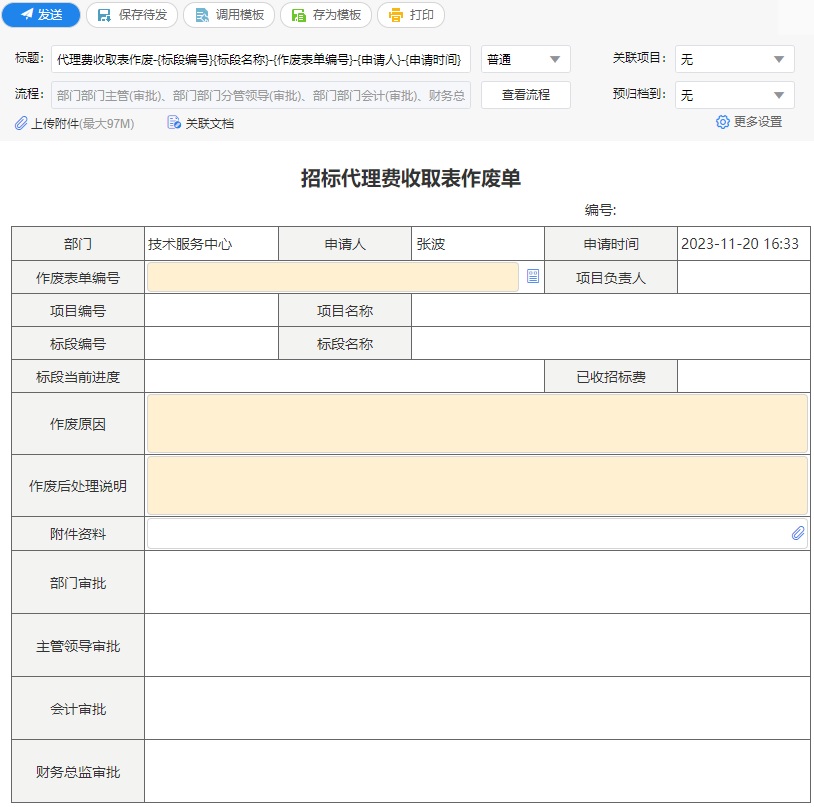814x807 pixels.
Task: Click the 打印 print button
Action: pos(411,15)
